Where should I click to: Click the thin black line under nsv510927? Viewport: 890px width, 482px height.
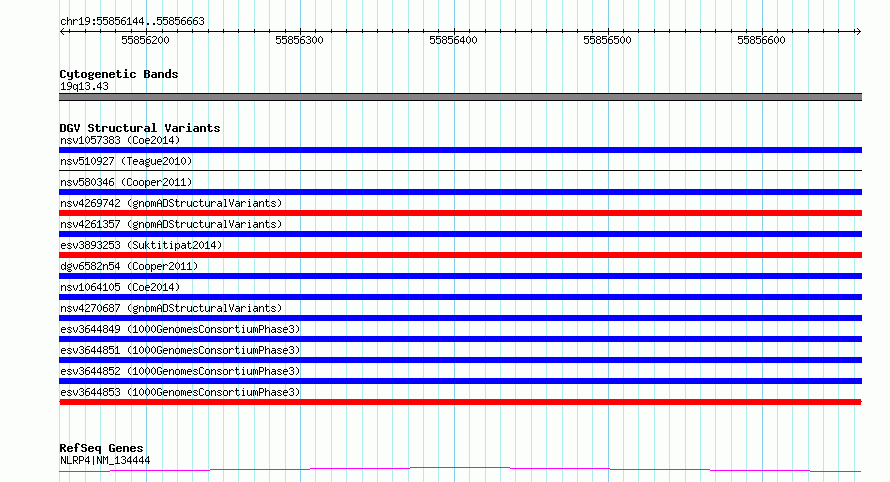click(x=460, y=170)
